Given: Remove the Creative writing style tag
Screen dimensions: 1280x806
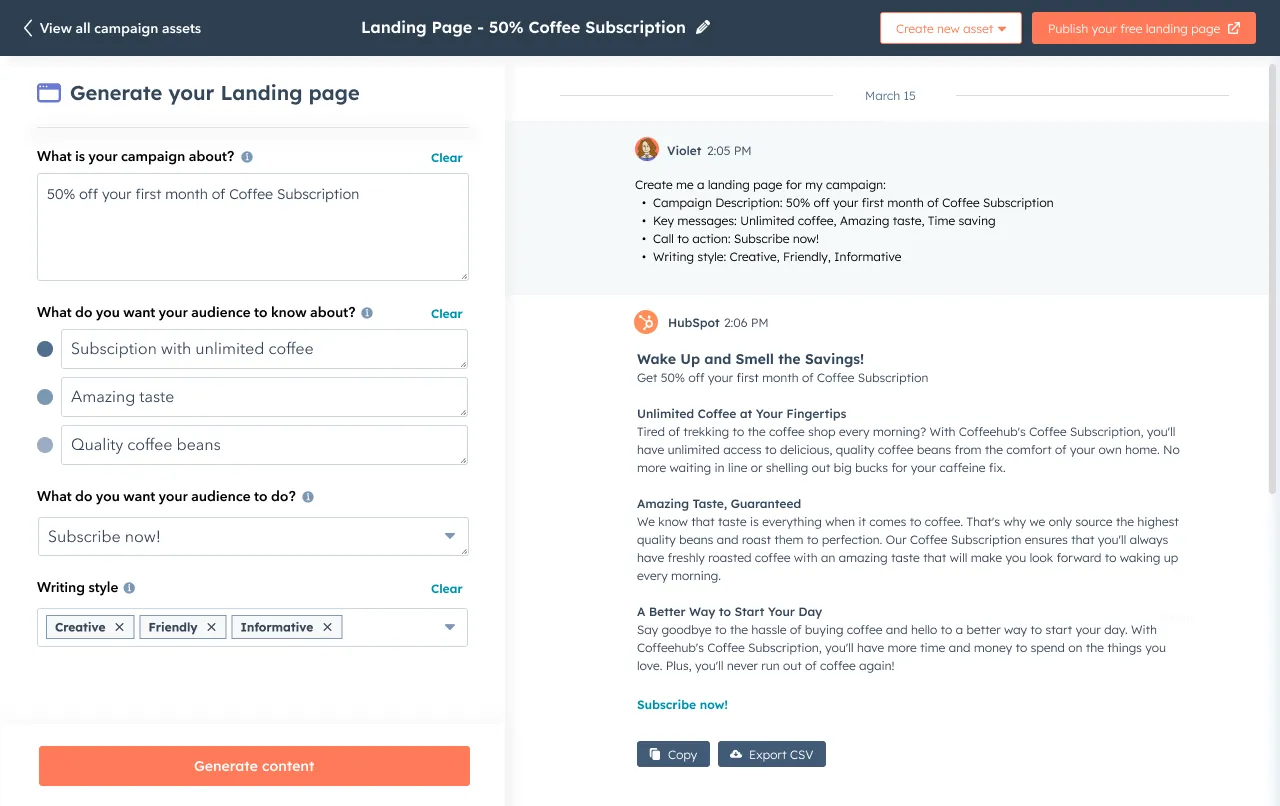Looking at the screenshot, I should point(119,627).
